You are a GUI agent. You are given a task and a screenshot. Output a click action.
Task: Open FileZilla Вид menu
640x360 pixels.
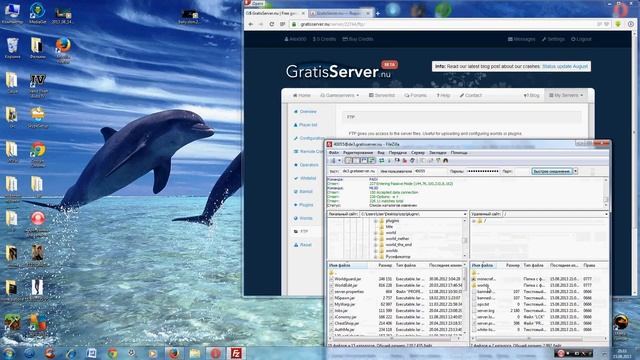tap(380, 153)
